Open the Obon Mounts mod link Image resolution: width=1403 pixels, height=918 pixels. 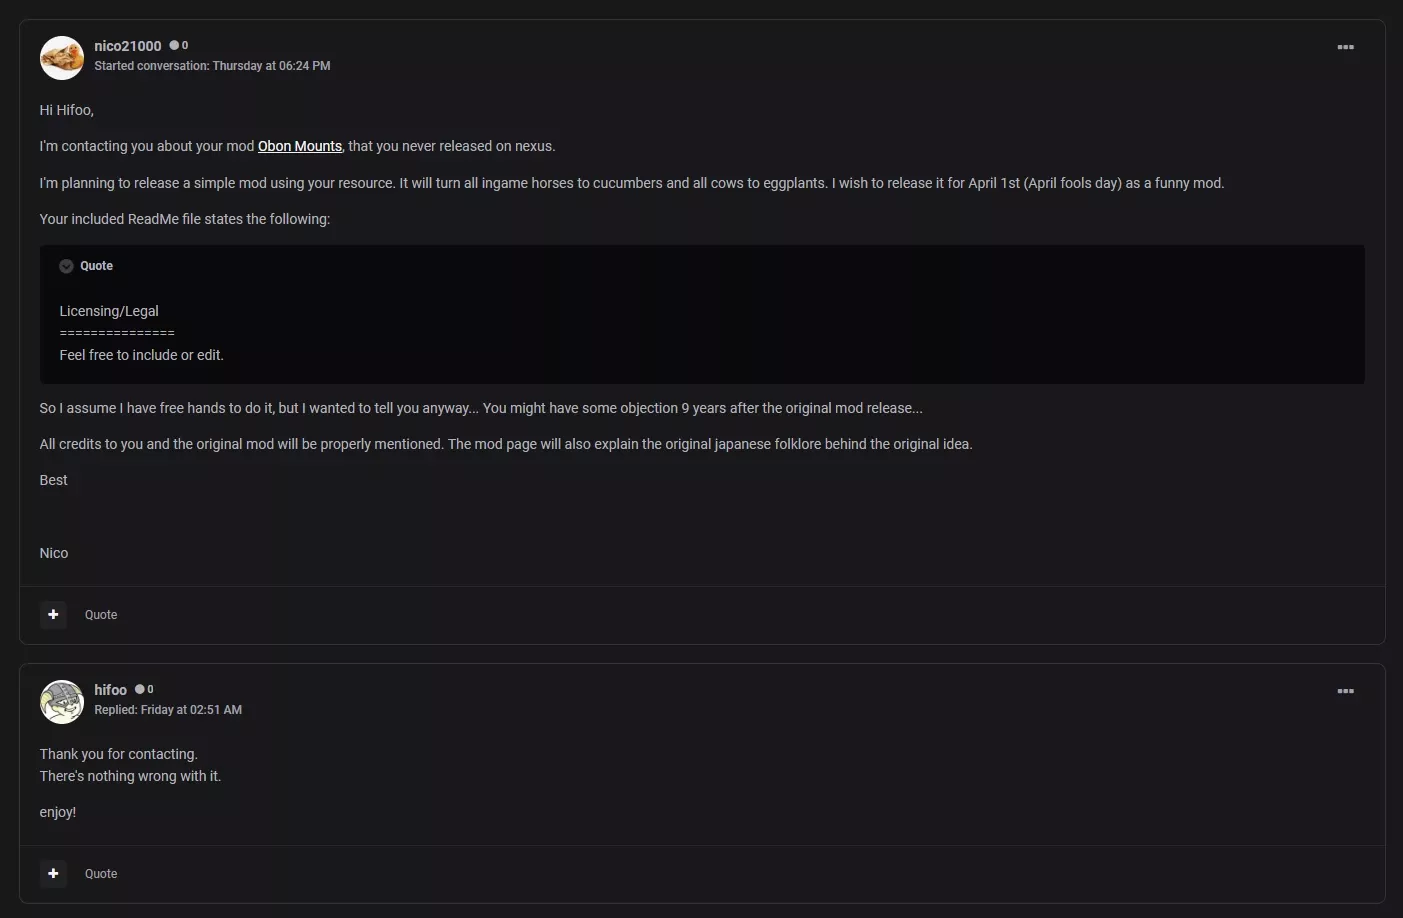(x=300, y=146)
